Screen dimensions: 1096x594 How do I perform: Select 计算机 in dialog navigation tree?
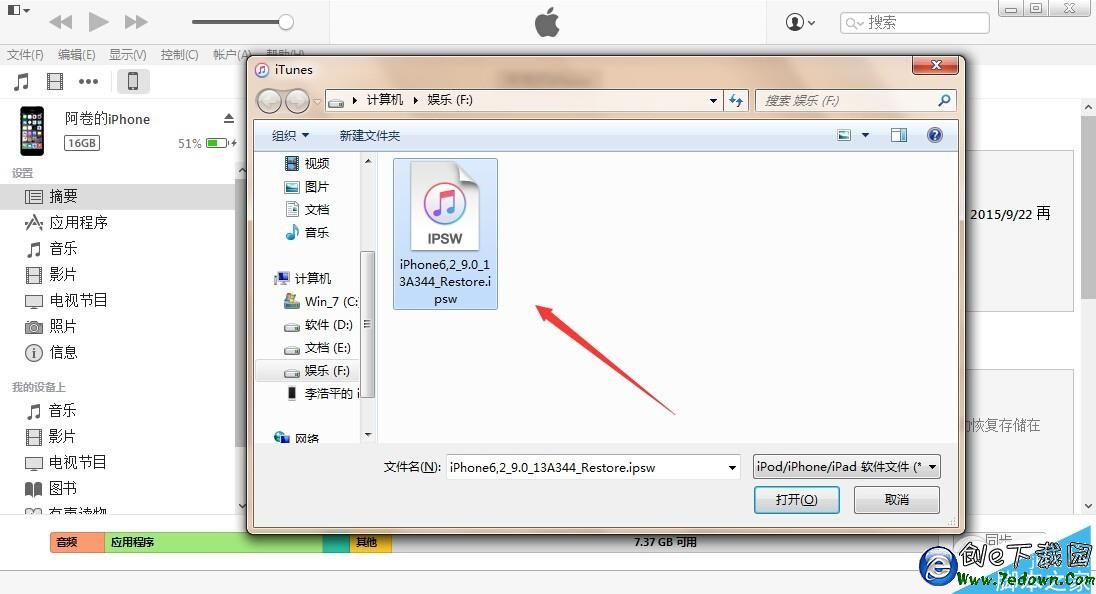click(x=303, y=278)
